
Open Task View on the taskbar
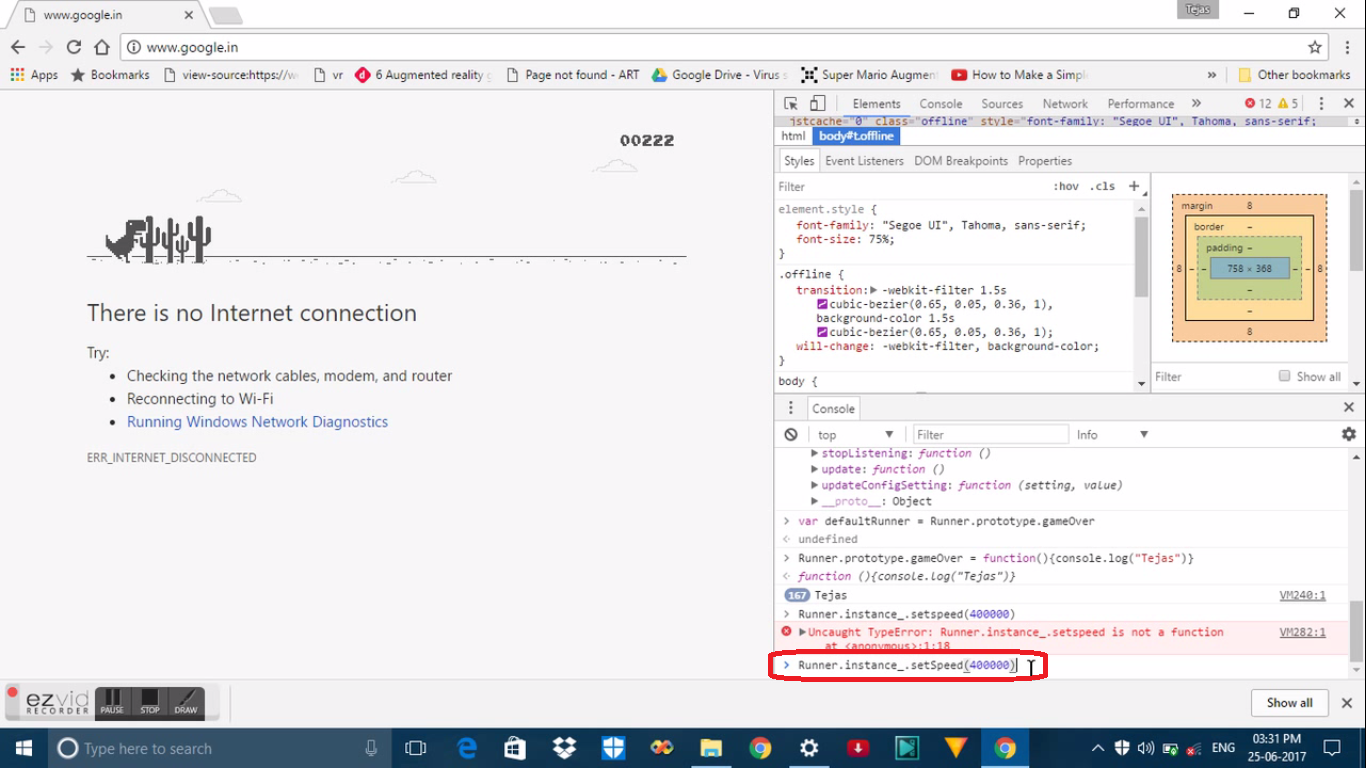[415, 748]
